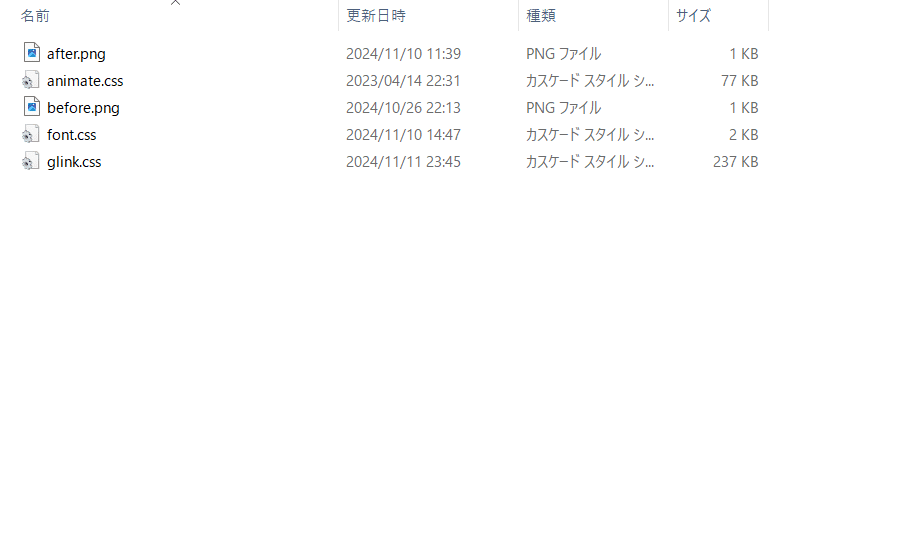The width and height of the screenshot is (923, 556).
Task: Sort by the サイズ column header
Action: point(693,16)
